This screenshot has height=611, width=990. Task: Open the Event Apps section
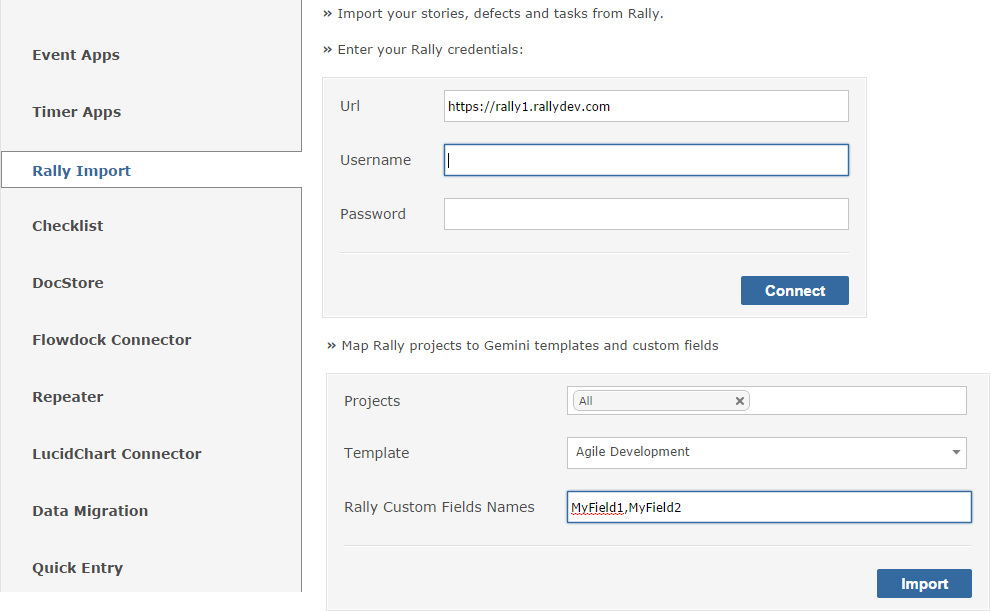tap(76, 55)
